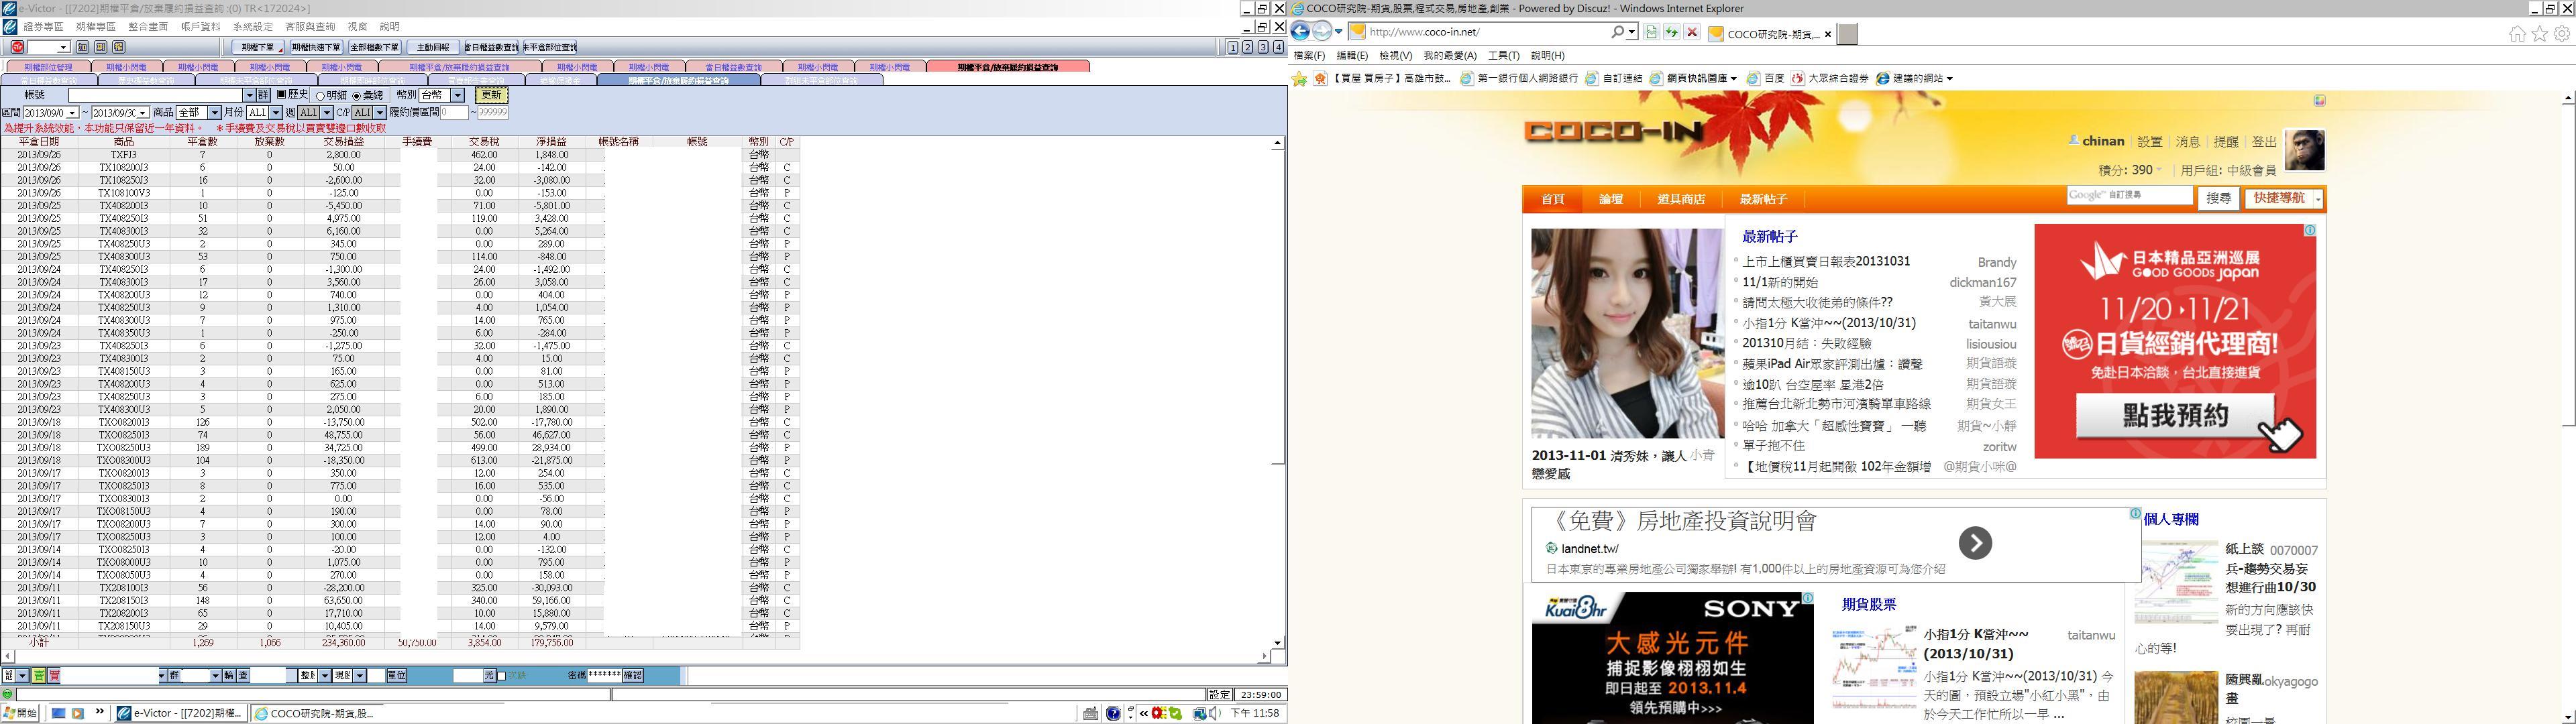Close the COCO研究院 browser tab
The height and width of the screenshot is (724, 2576).
pyautogui.click(x=1828, y=34)
